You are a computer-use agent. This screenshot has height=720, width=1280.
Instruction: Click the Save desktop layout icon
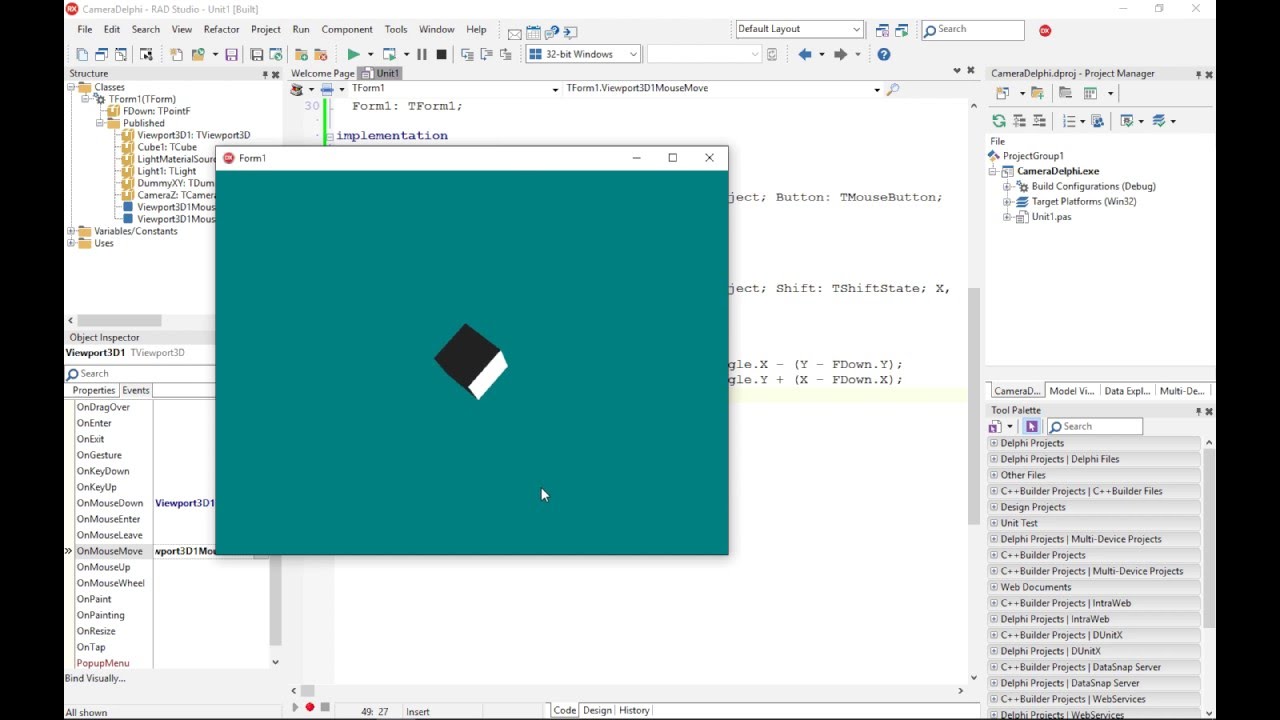882,30
